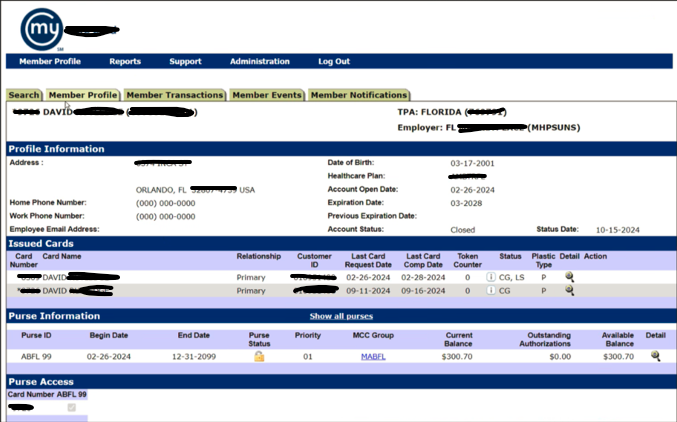The height and width of the screenshot is (422, 677).
Task: Toggle the ABFL 99 purse access checkbox
Action: pyautogui.click(x=72, y=407)
